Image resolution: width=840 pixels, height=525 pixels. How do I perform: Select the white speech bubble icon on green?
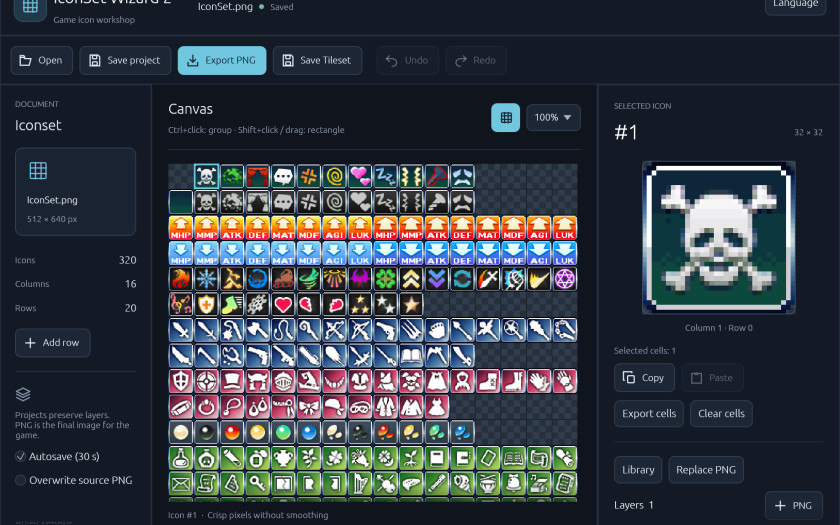coord(283,176)
